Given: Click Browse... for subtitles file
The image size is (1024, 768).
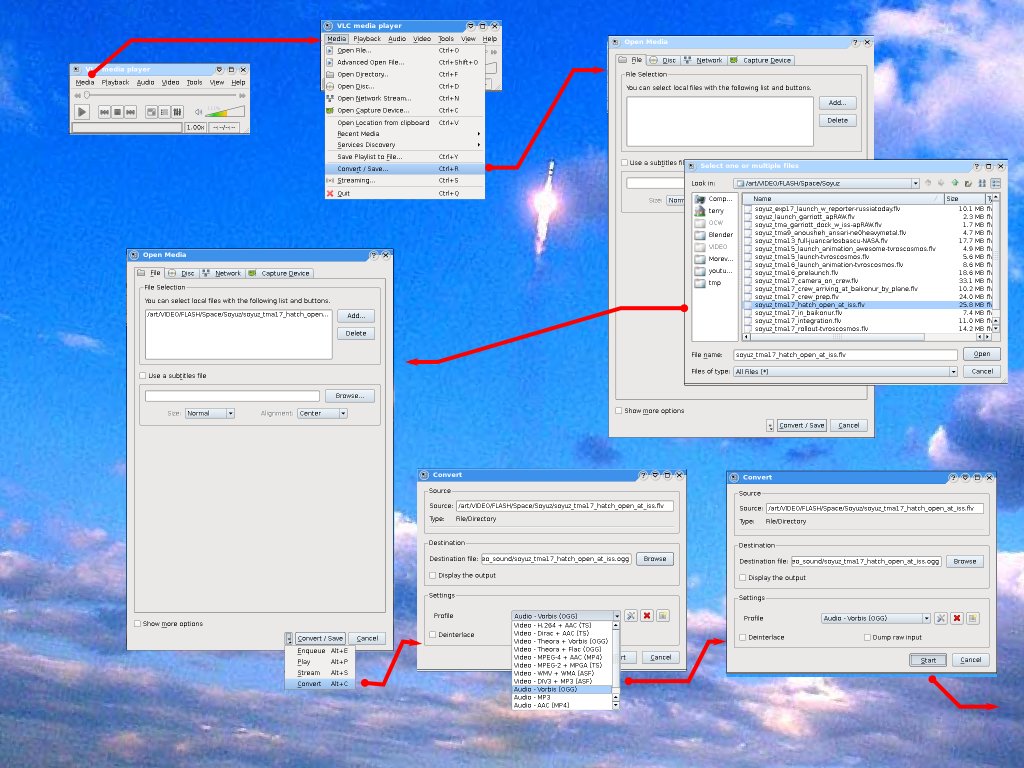Looking at the screenshot, I should click(349, 396).
